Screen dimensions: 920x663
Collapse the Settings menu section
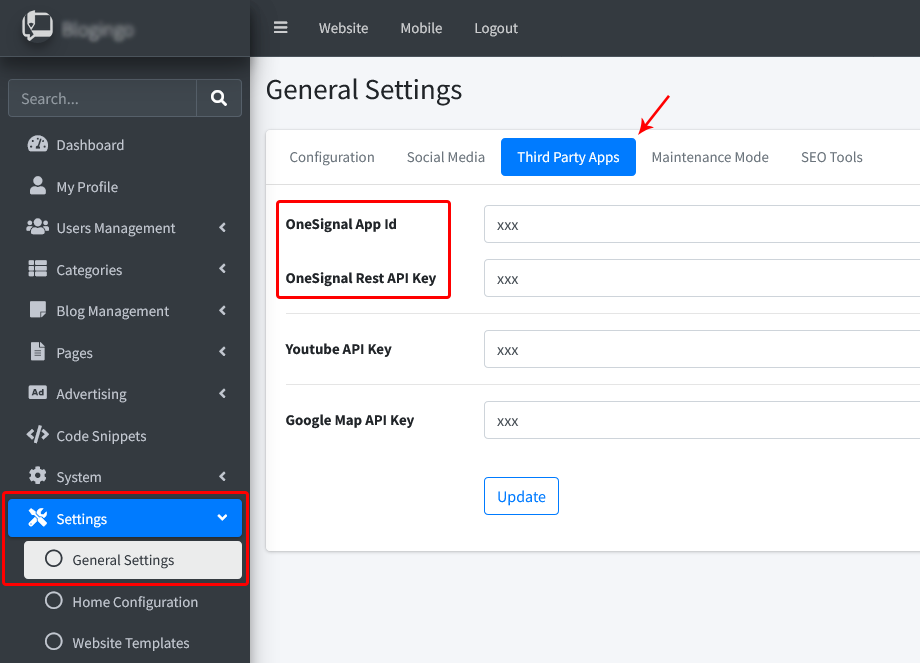(222, 518)
